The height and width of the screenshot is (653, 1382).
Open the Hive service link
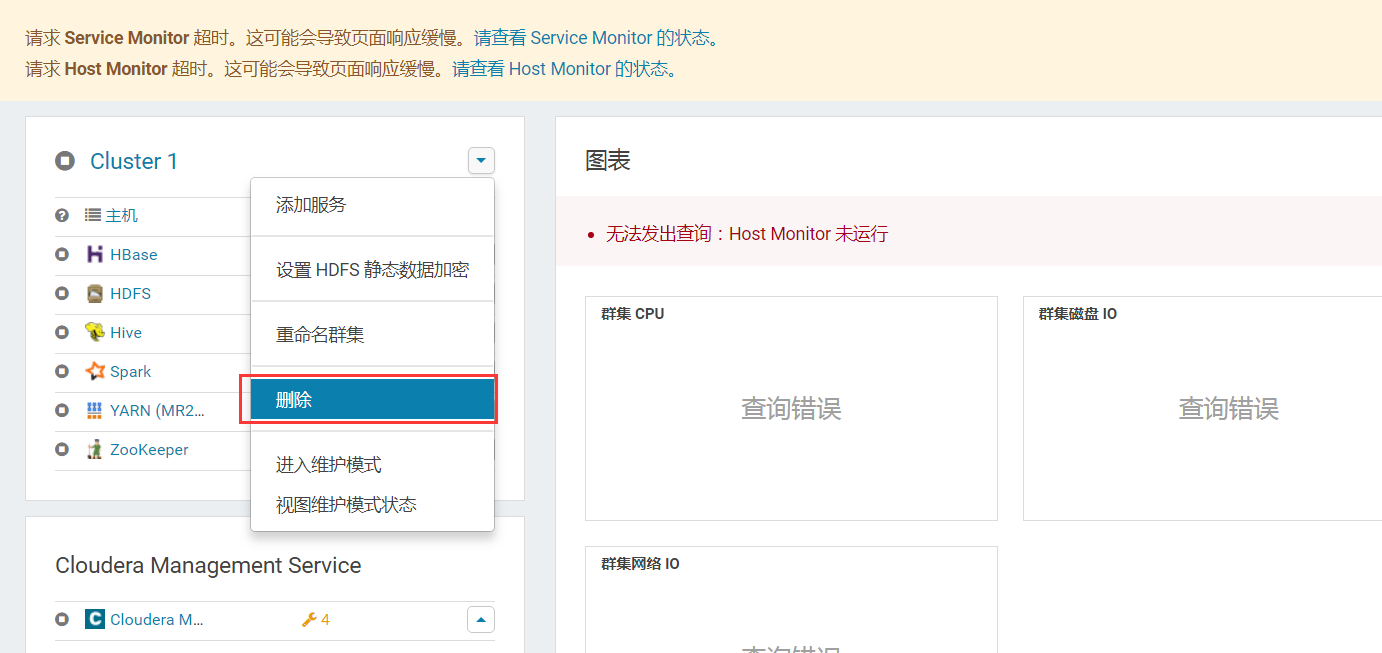(126, 333)
